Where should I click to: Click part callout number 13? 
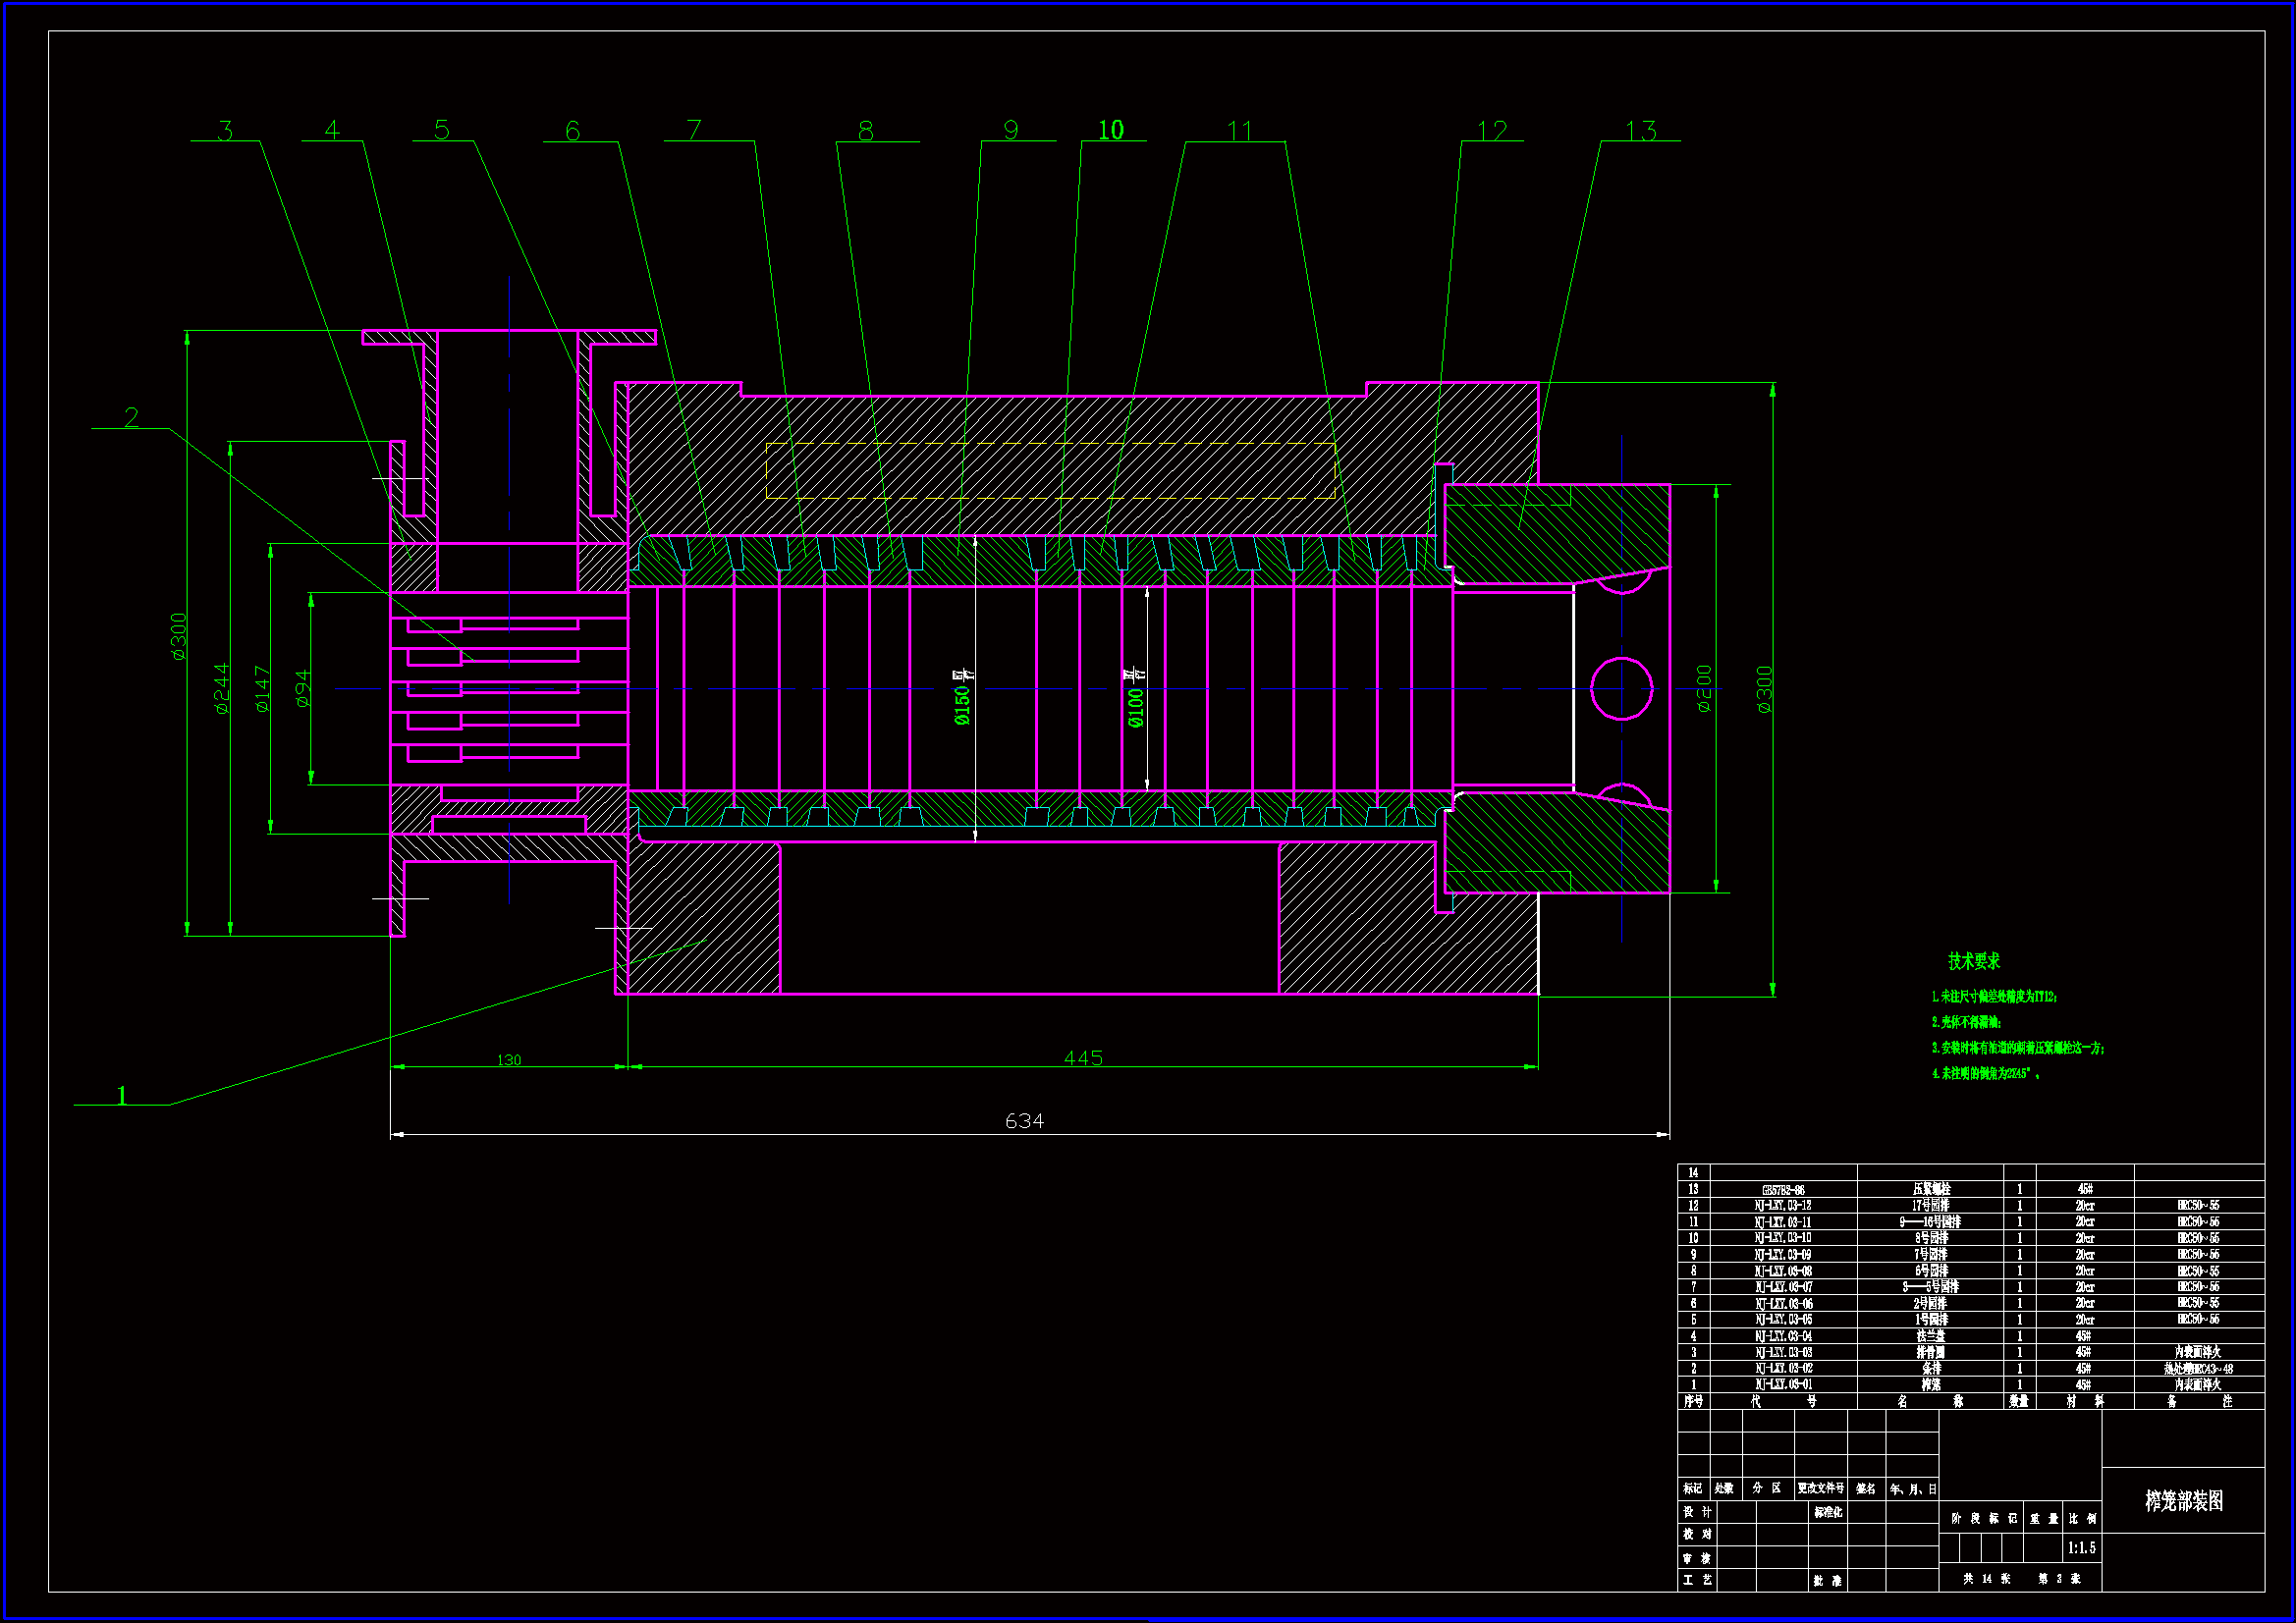tap(1640, 131)
